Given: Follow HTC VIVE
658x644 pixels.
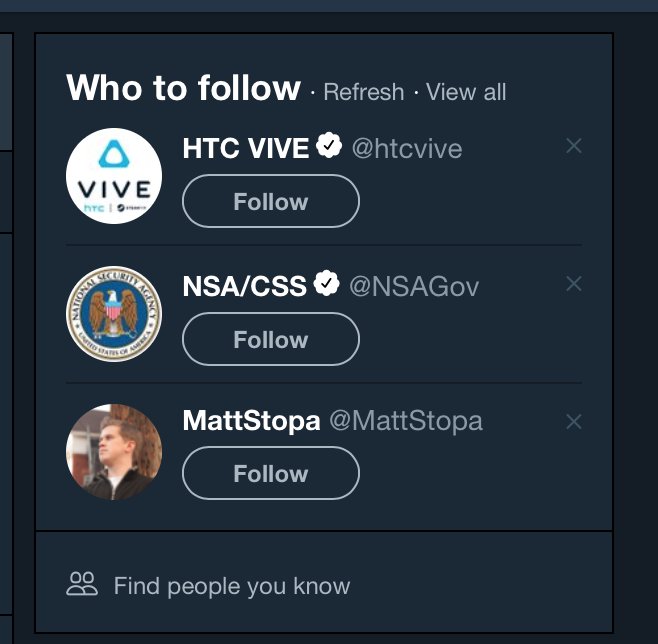Looking at the screenshot, I should [270, 201].
